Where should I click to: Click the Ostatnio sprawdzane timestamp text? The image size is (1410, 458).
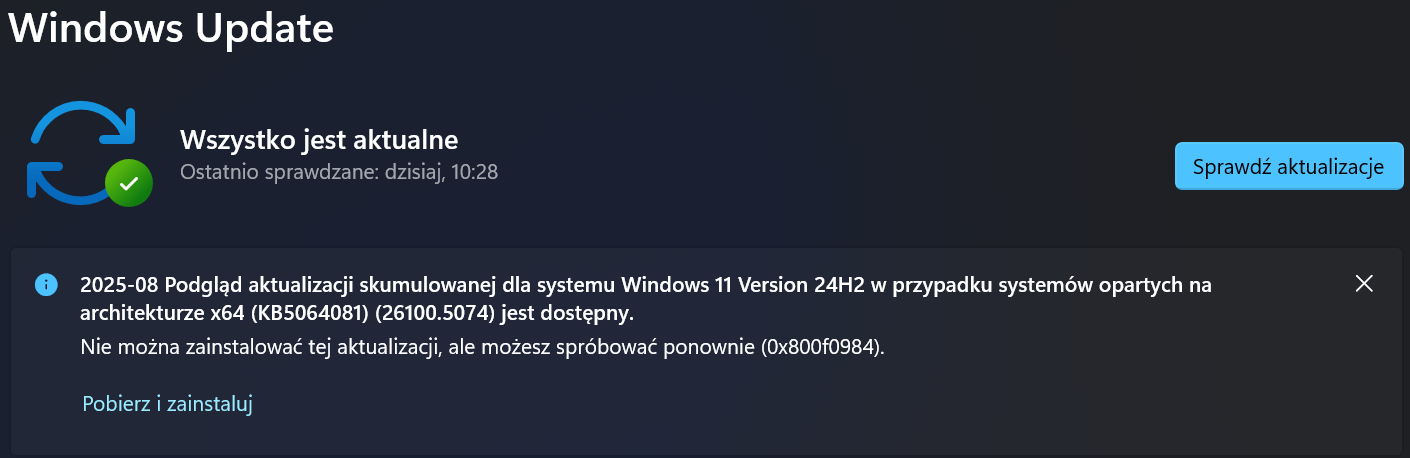338,172
